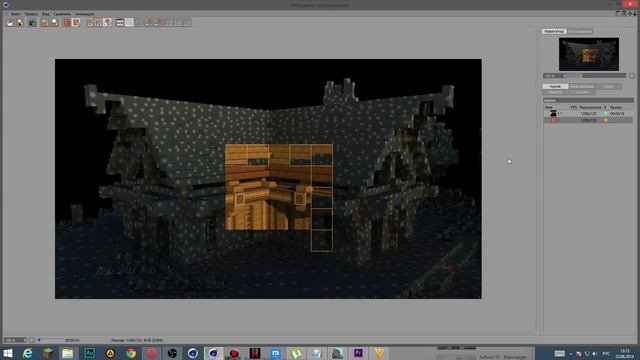This screenshot has height=360, width=640.
Task: Open the Файл menu
Action: point(15,14)
